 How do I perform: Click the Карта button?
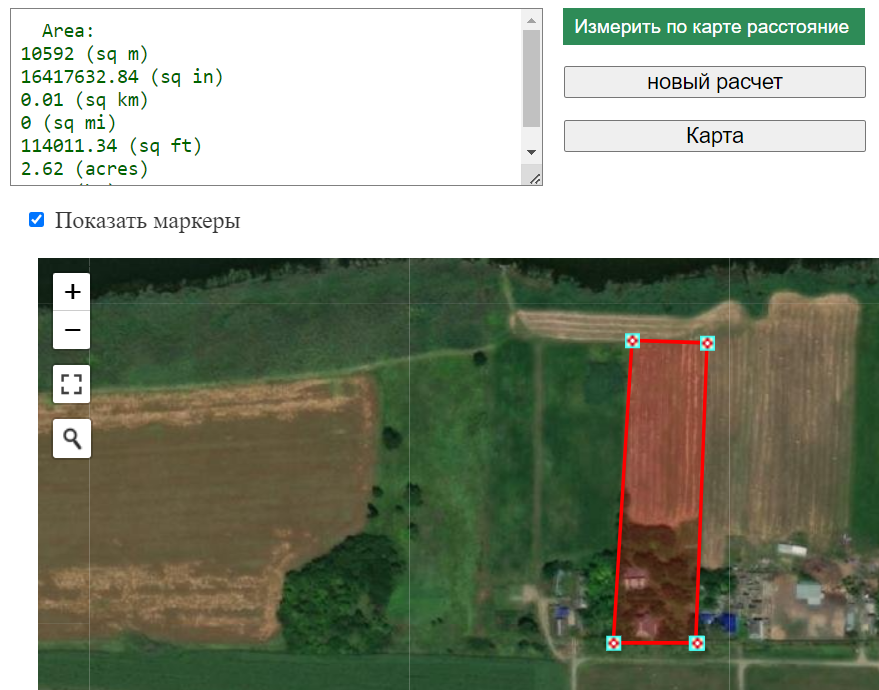pos(715,136)
